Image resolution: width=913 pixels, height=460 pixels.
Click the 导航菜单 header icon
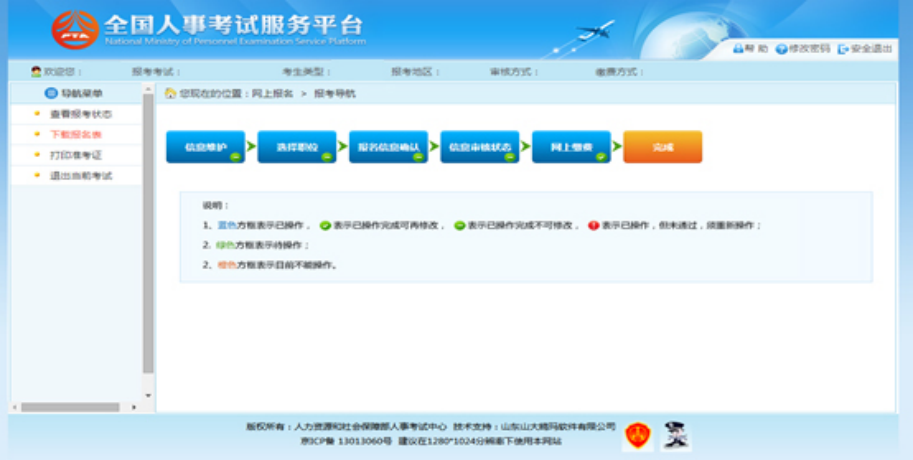pyautogui.click(x=50, y=93)
